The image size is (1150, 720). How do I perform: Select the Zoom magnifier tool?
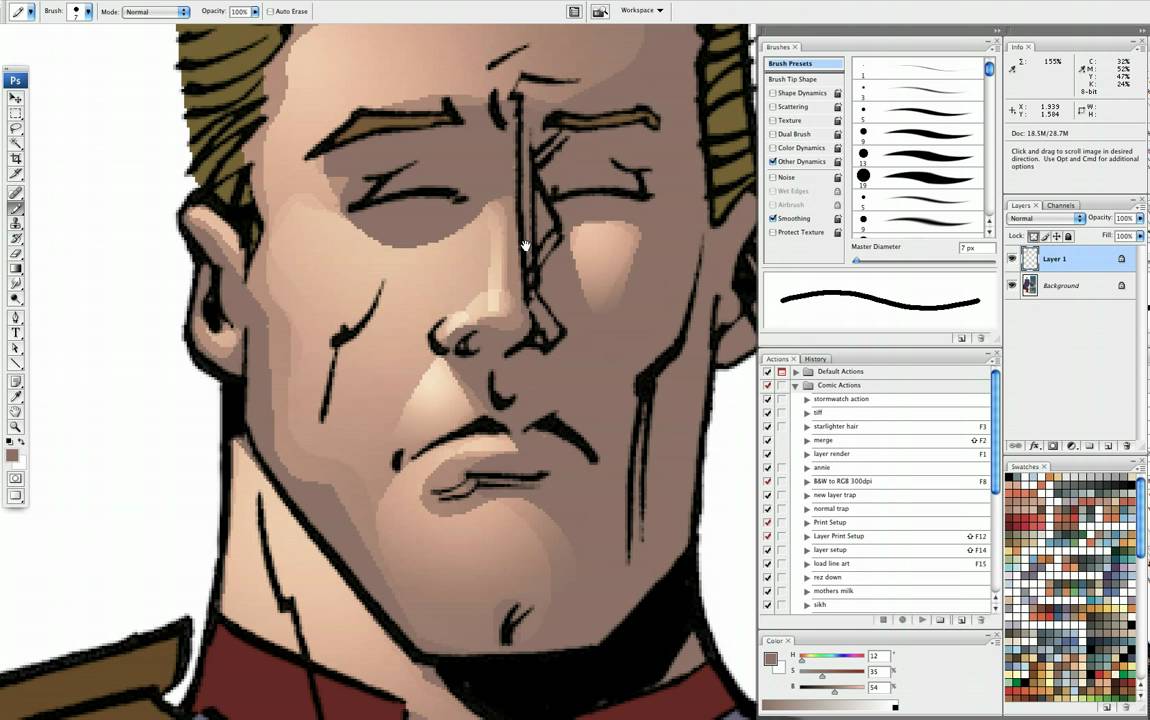coord(15,427)
